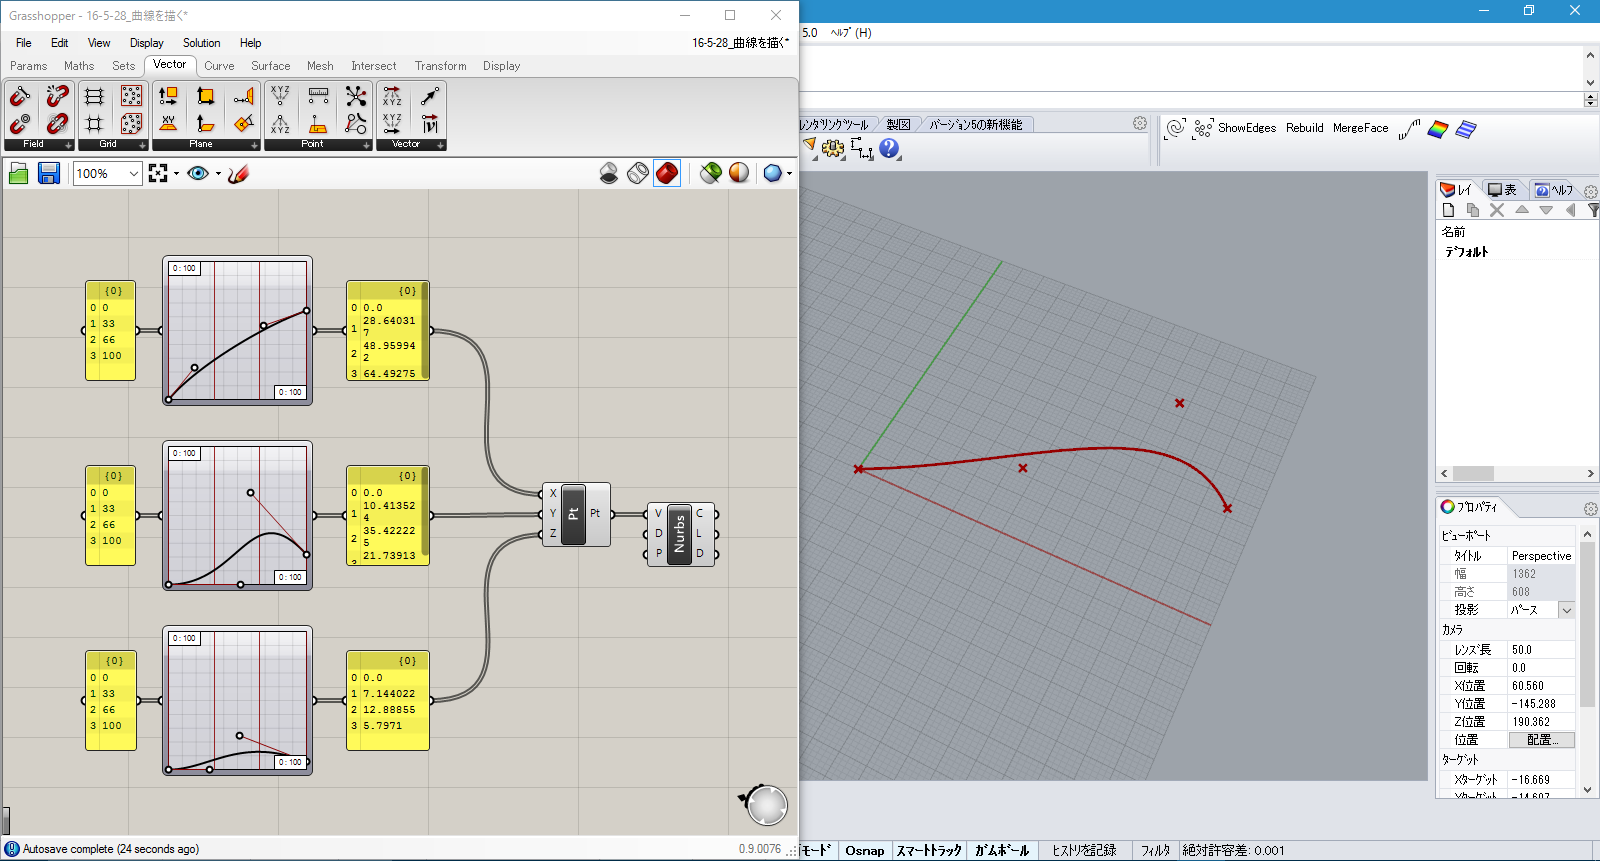Create new layer in Rhino layer panel
This screenshot has height=861, width=1600.
point(1448,210)
